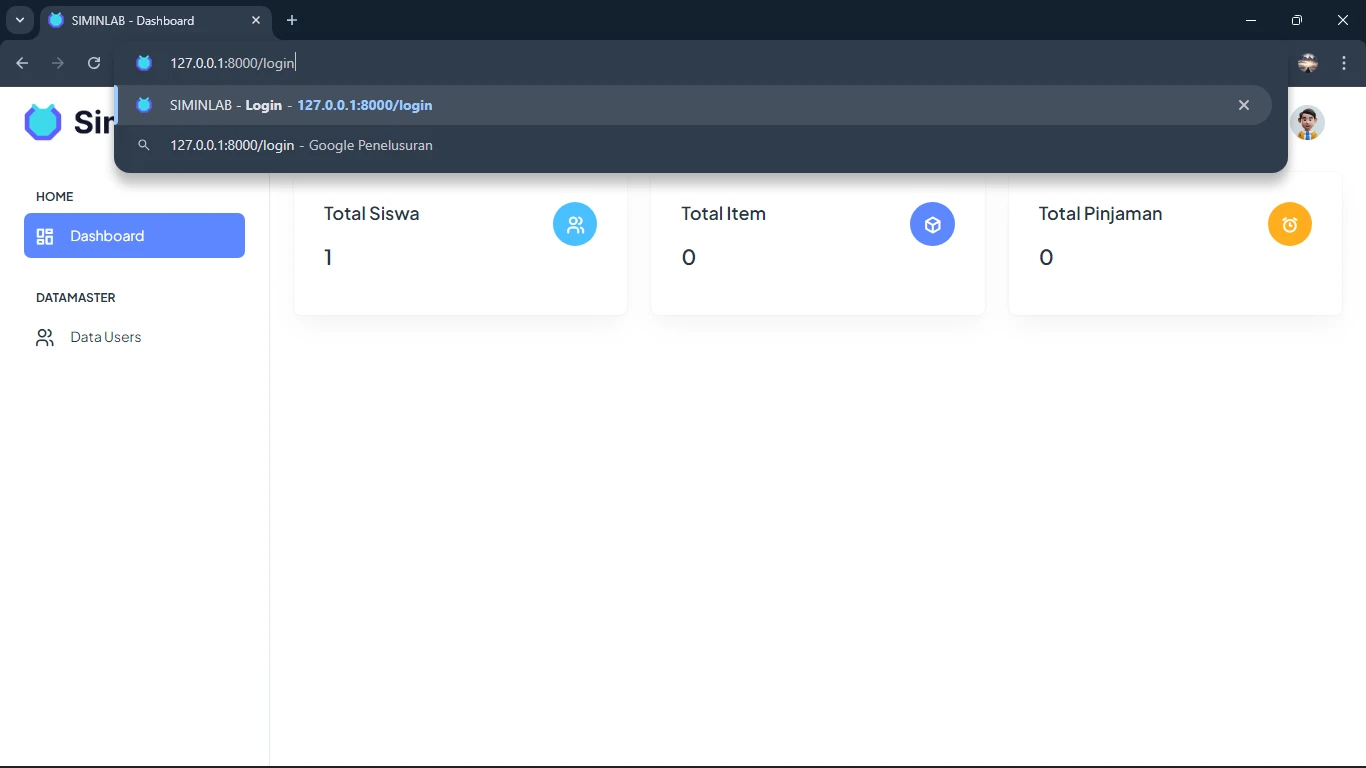Switch to the SIMINLAB - Dashboard tab
Image resolution: width=1366 pixels, height=768 pixels.
click(x=140, y=20)
